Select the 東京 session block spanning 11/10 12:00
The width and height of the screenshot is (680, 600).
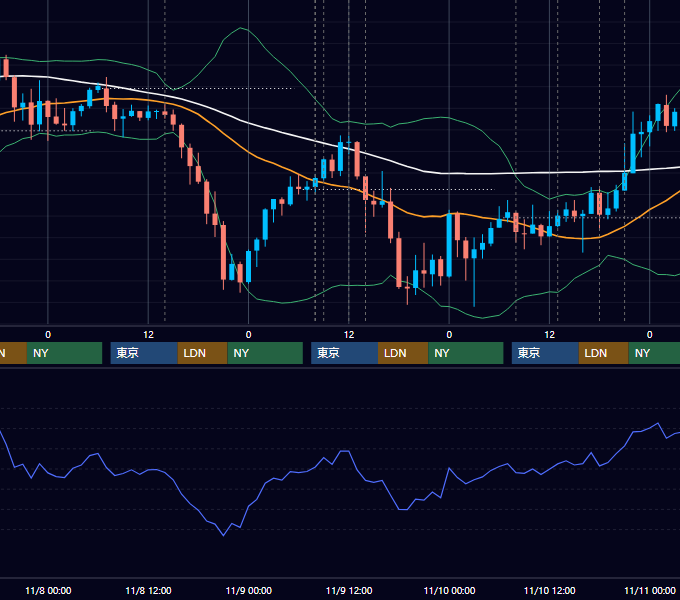tap(545, 353)
